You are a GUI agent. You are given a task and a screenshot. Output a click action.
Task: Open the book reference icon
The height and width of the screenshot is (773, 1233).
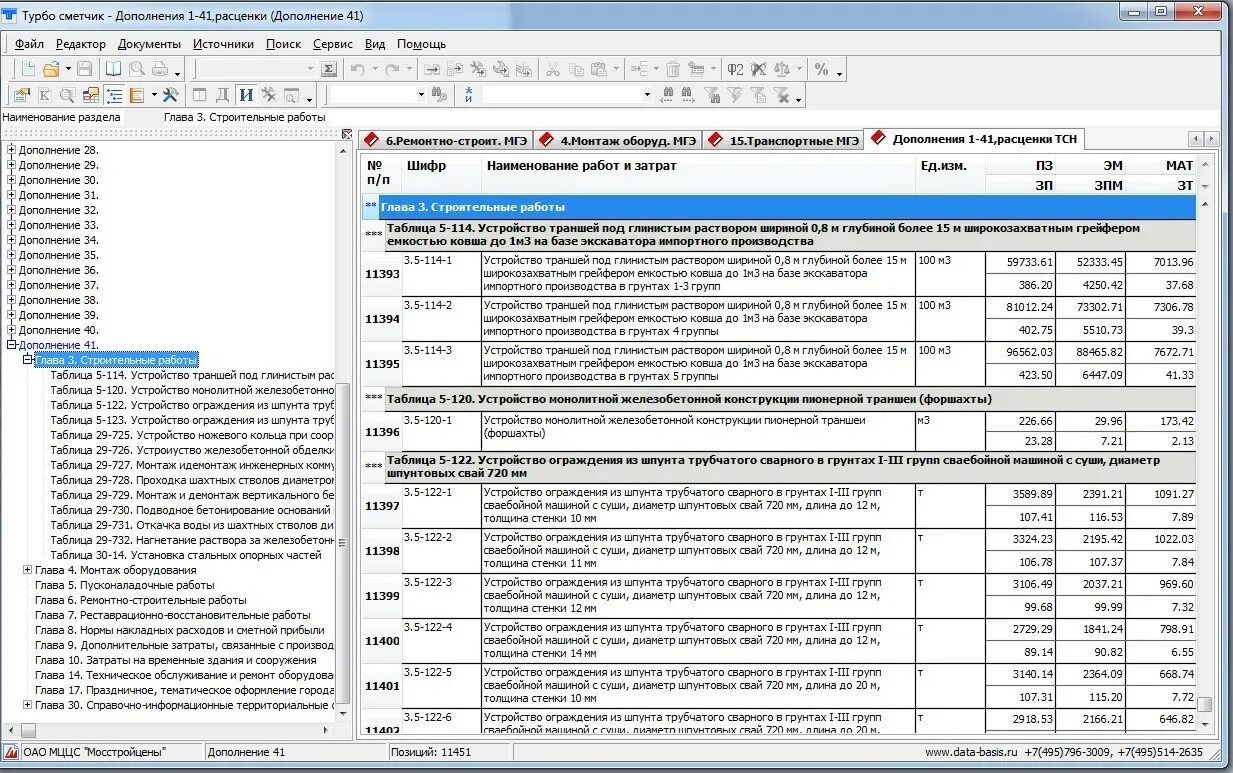[x=113, y=69]
